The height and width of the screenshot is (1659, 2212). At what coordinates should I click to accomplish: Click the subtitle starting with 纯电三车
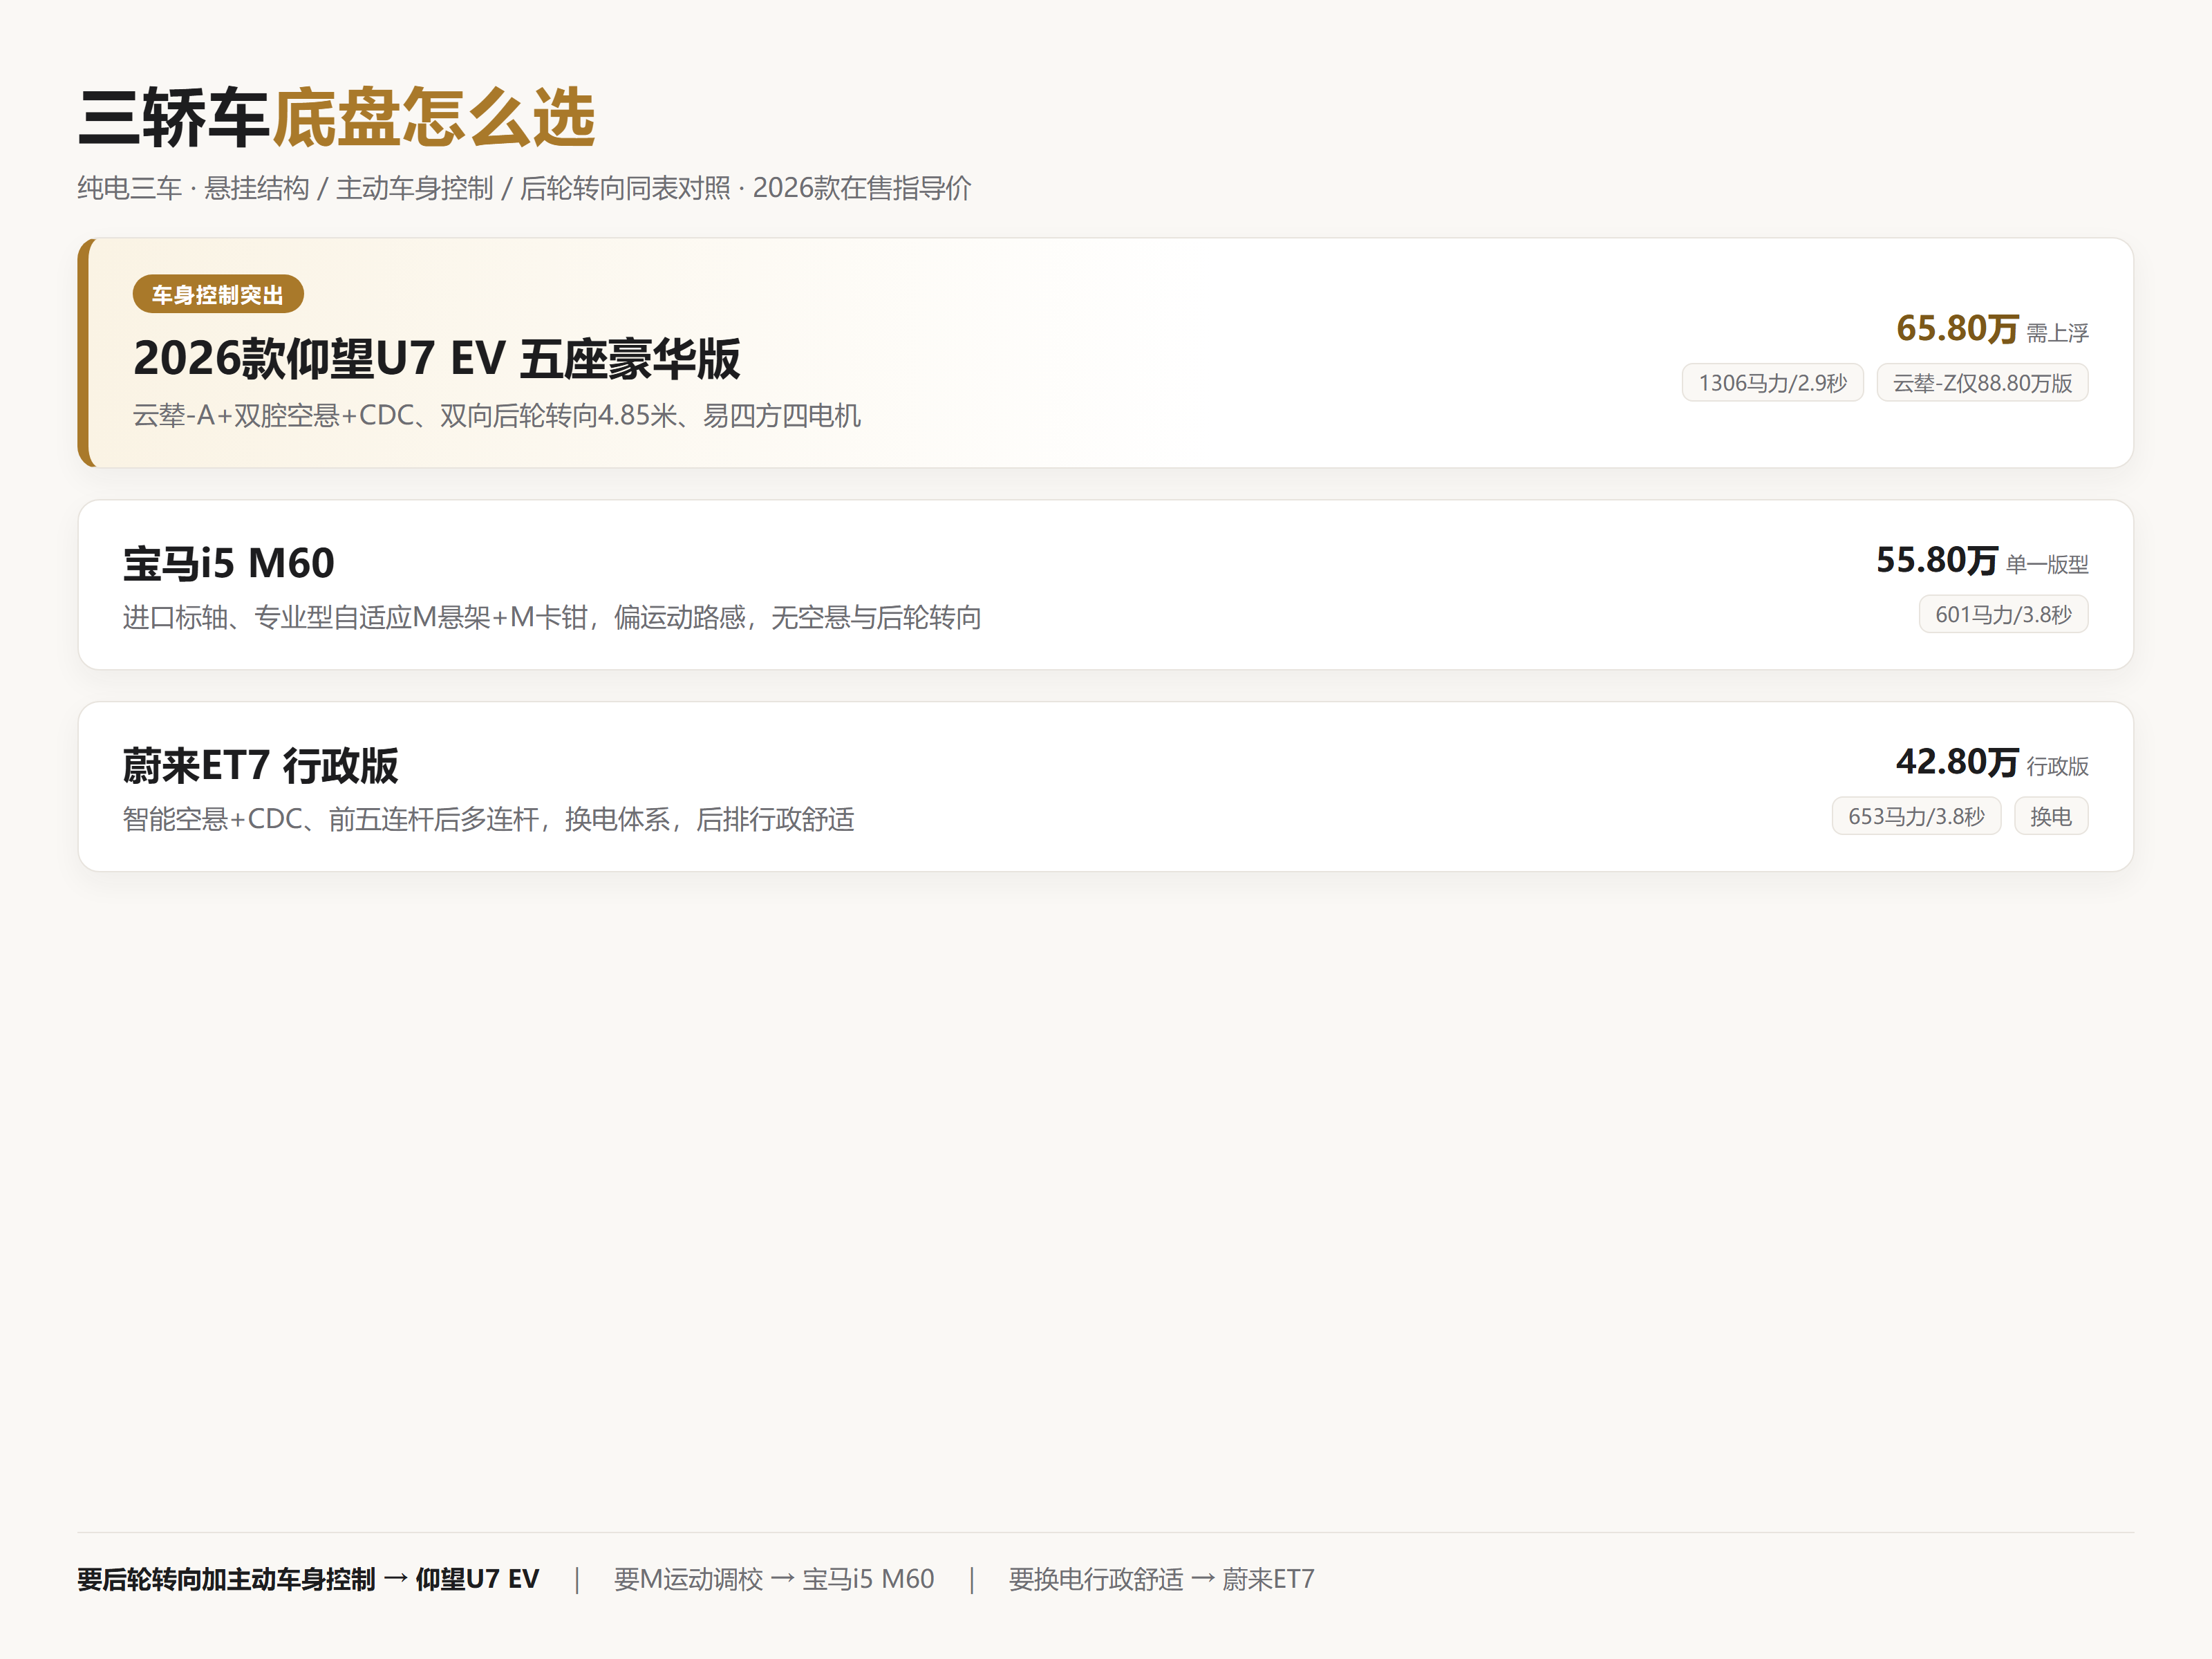[524, 188]
